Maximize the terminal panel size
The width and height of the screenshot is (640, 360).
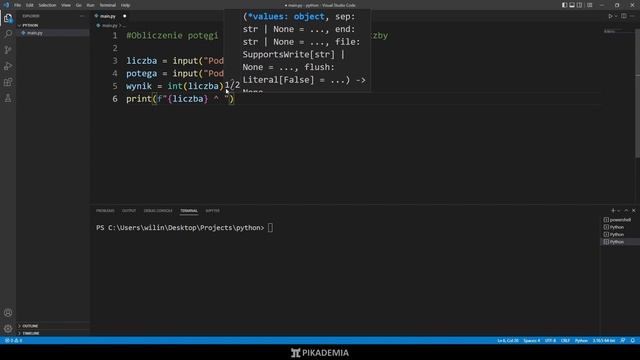click(x=627, y=211)
